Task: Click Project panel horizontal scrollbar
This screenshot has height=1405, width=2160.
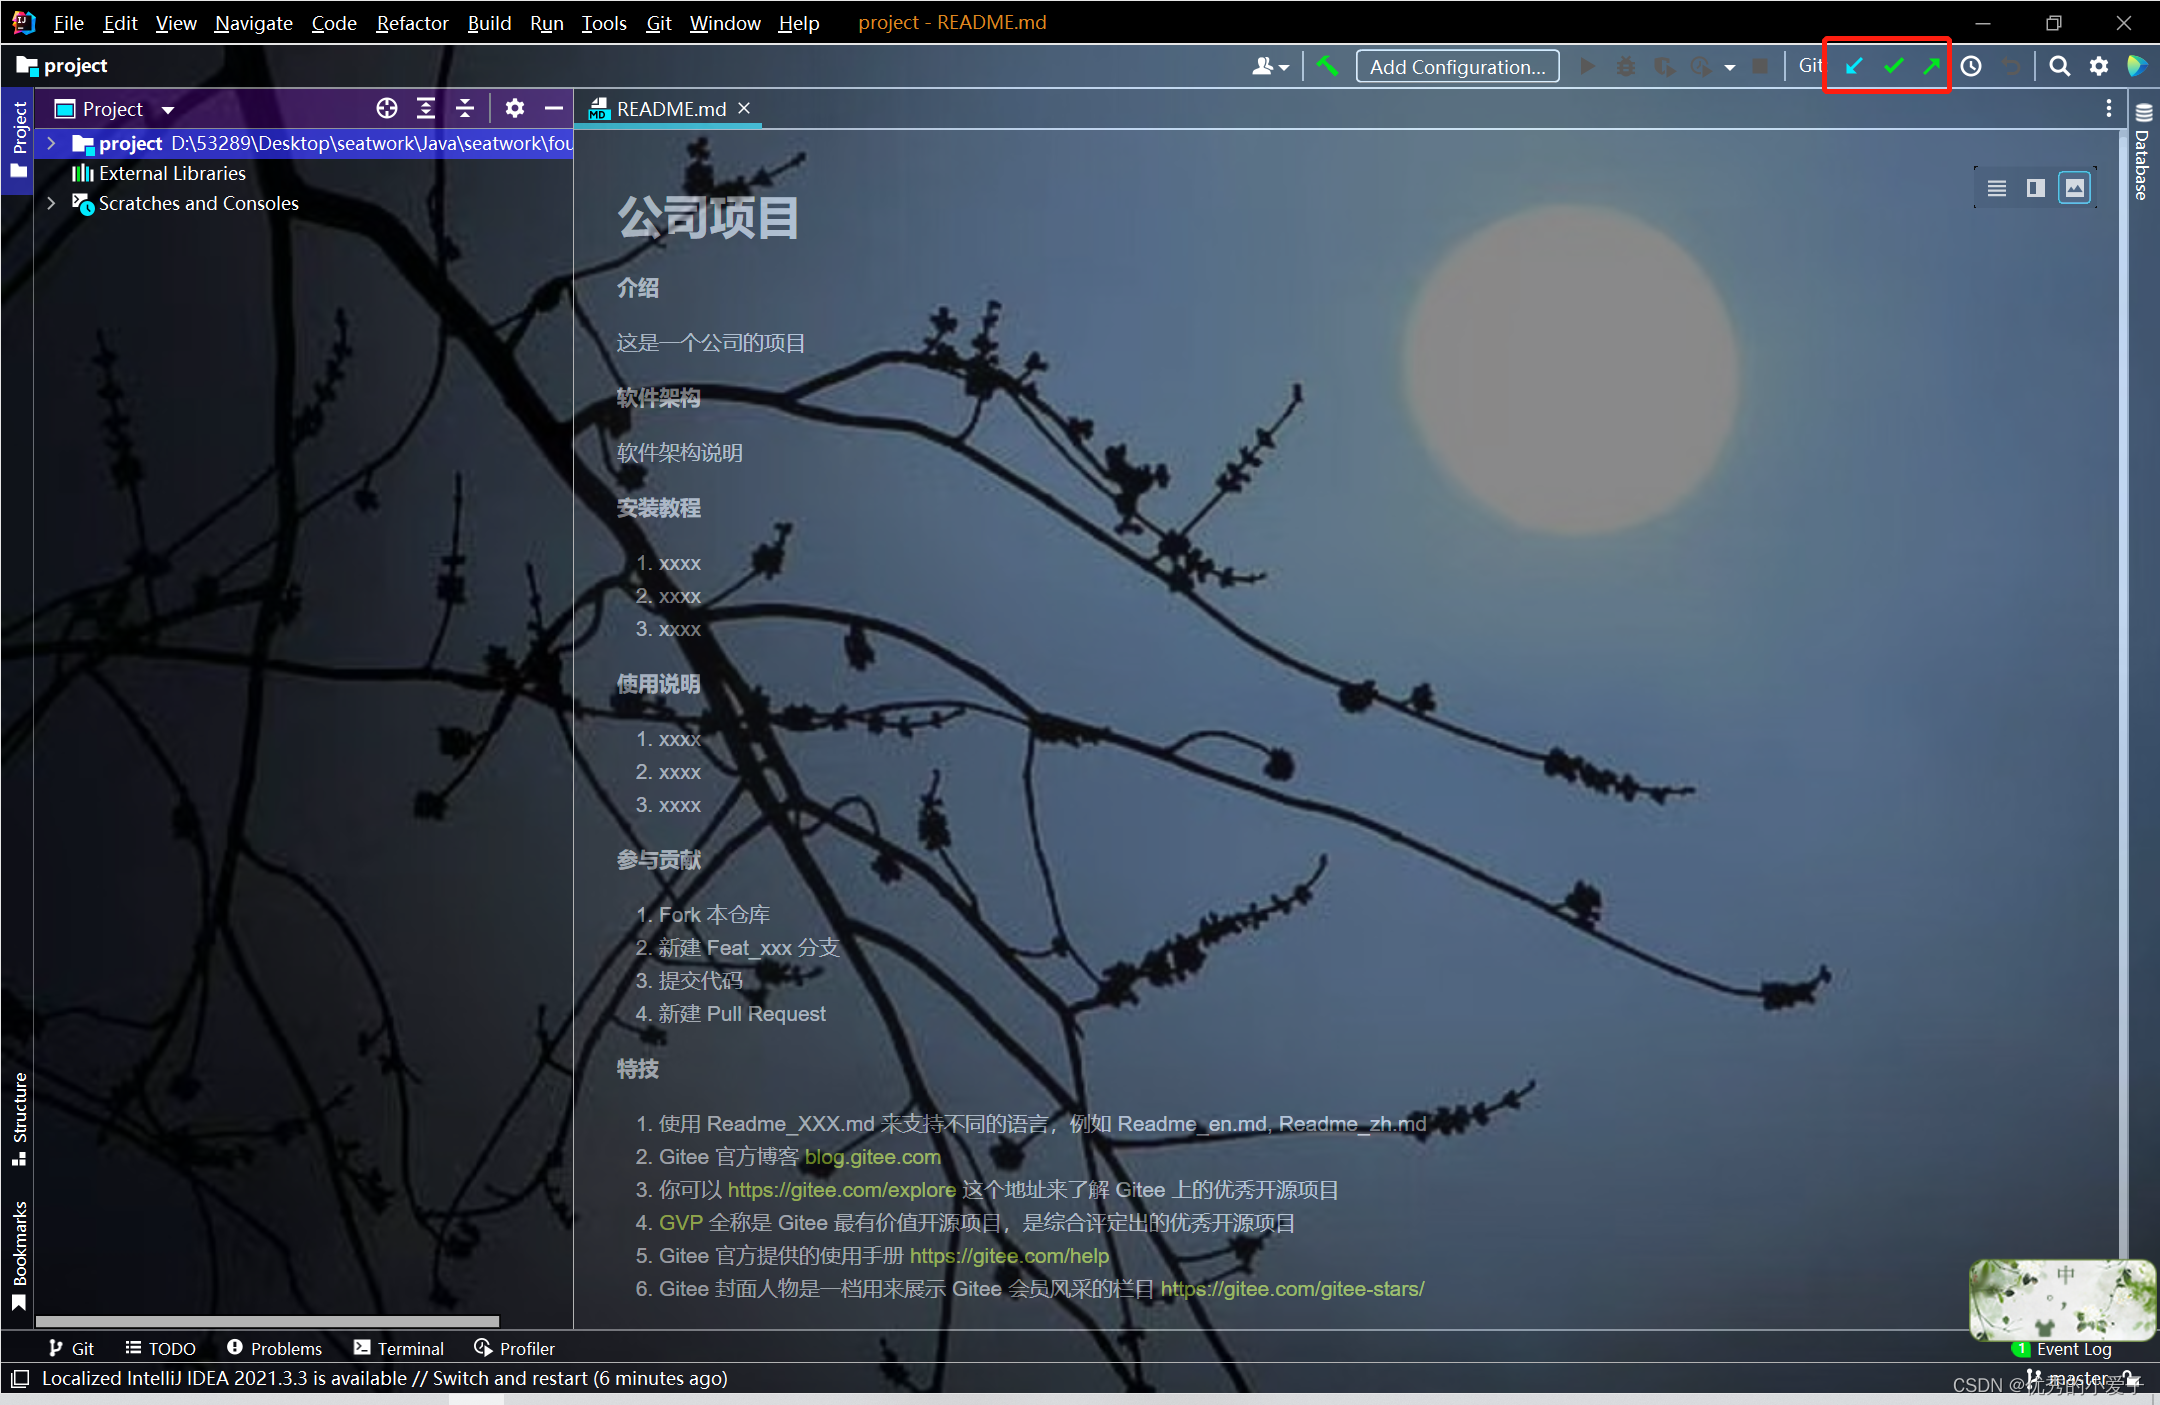Action: click(267, 1321)
